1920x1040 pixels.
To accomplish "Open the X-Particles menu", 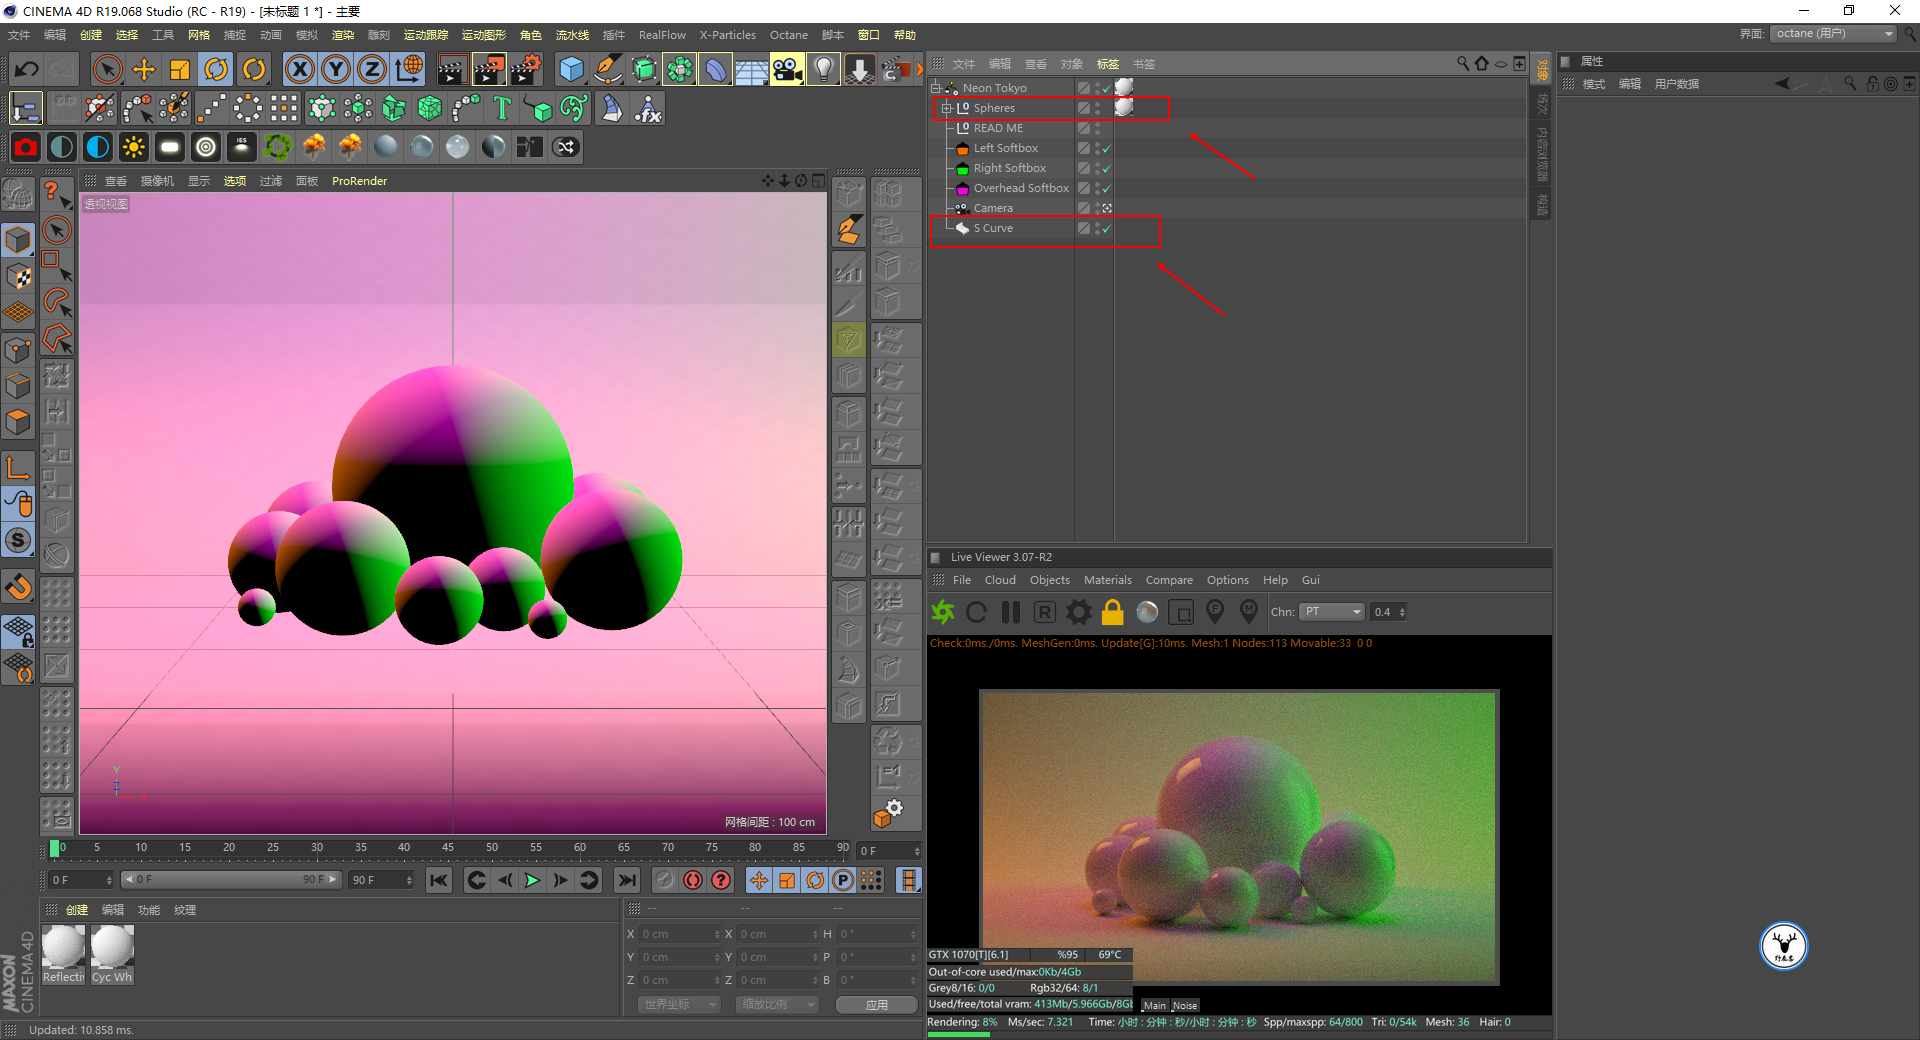I will click(727, 35).
